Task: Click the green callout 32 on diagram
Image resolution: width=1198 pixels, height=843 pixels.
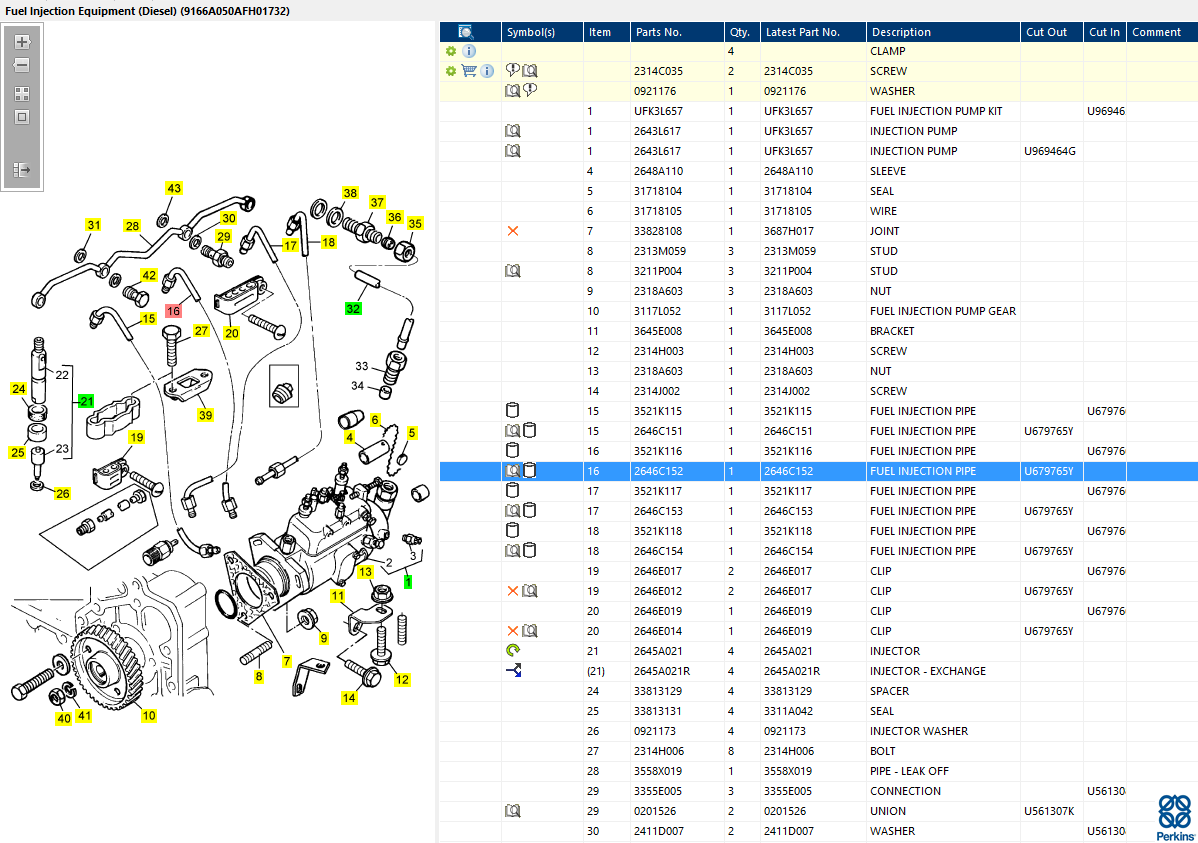Action: [353, 308]
